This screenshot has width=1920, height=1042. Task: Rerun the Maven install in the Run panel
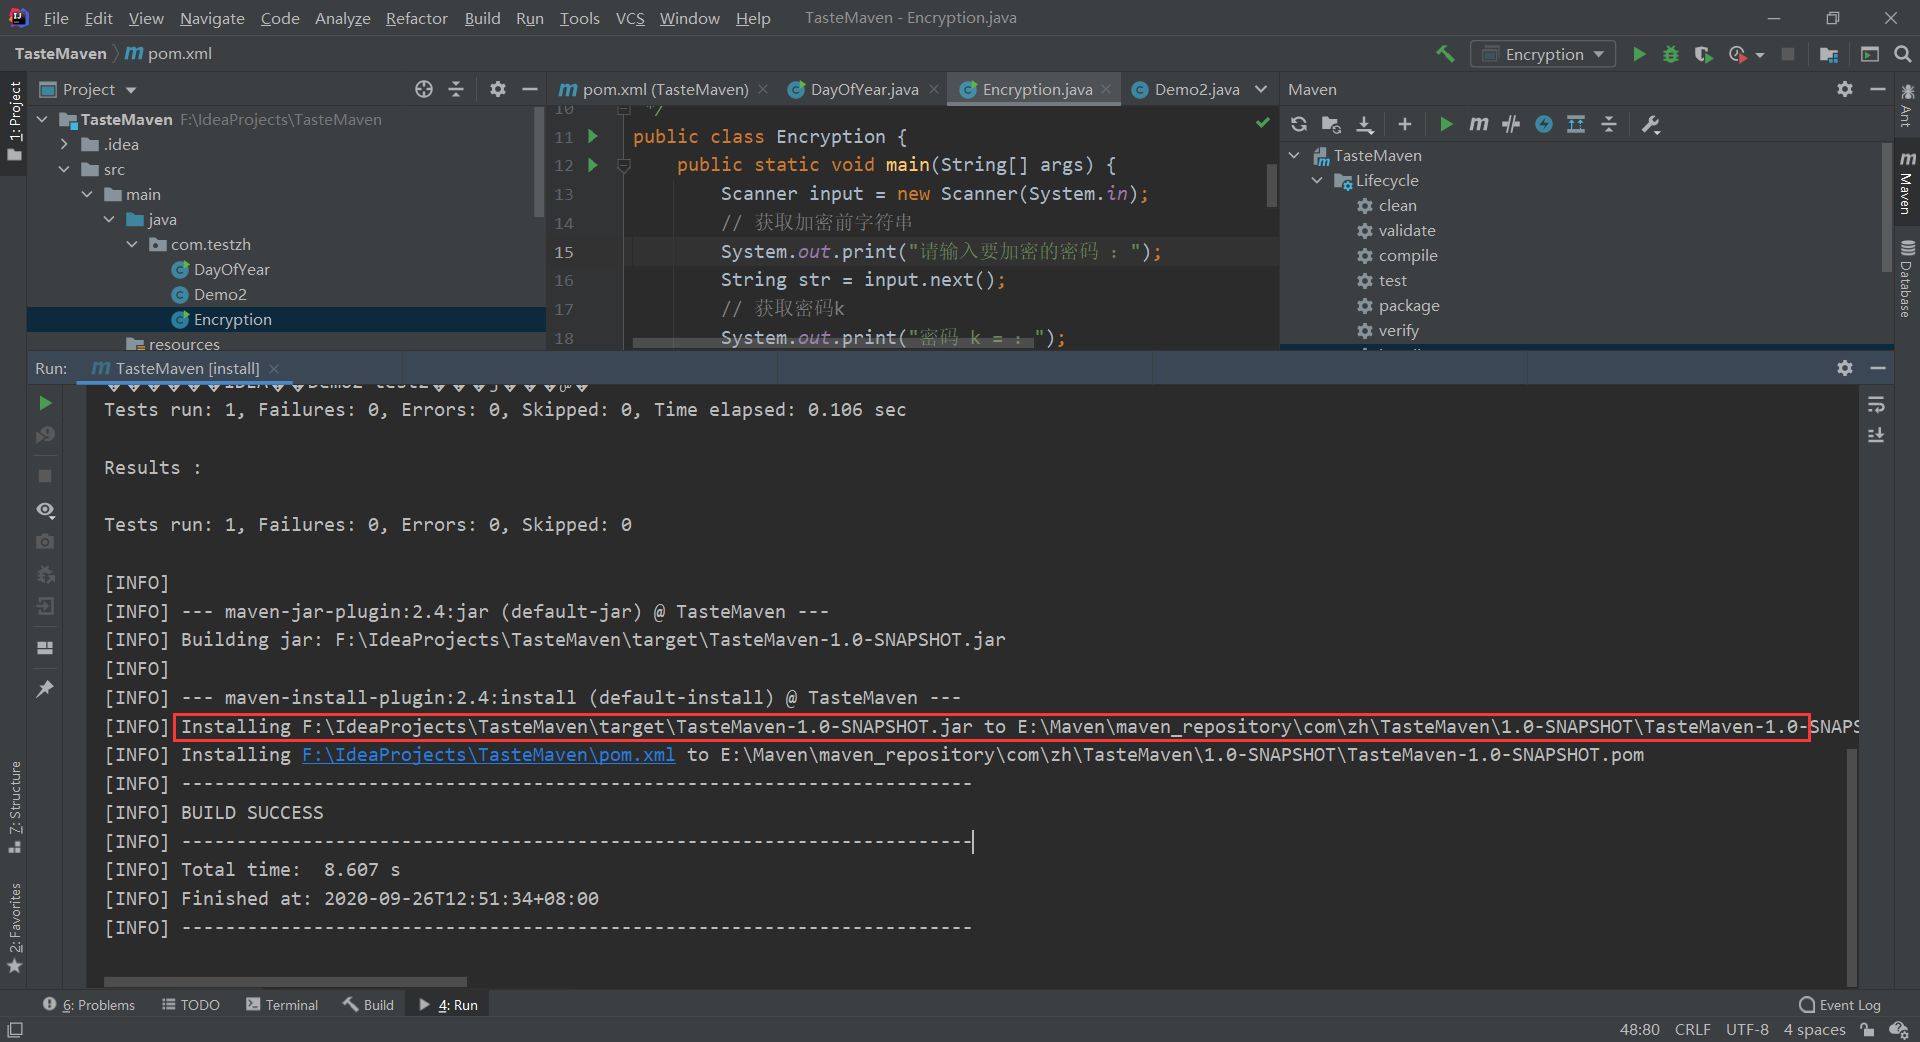coord(45,403)
